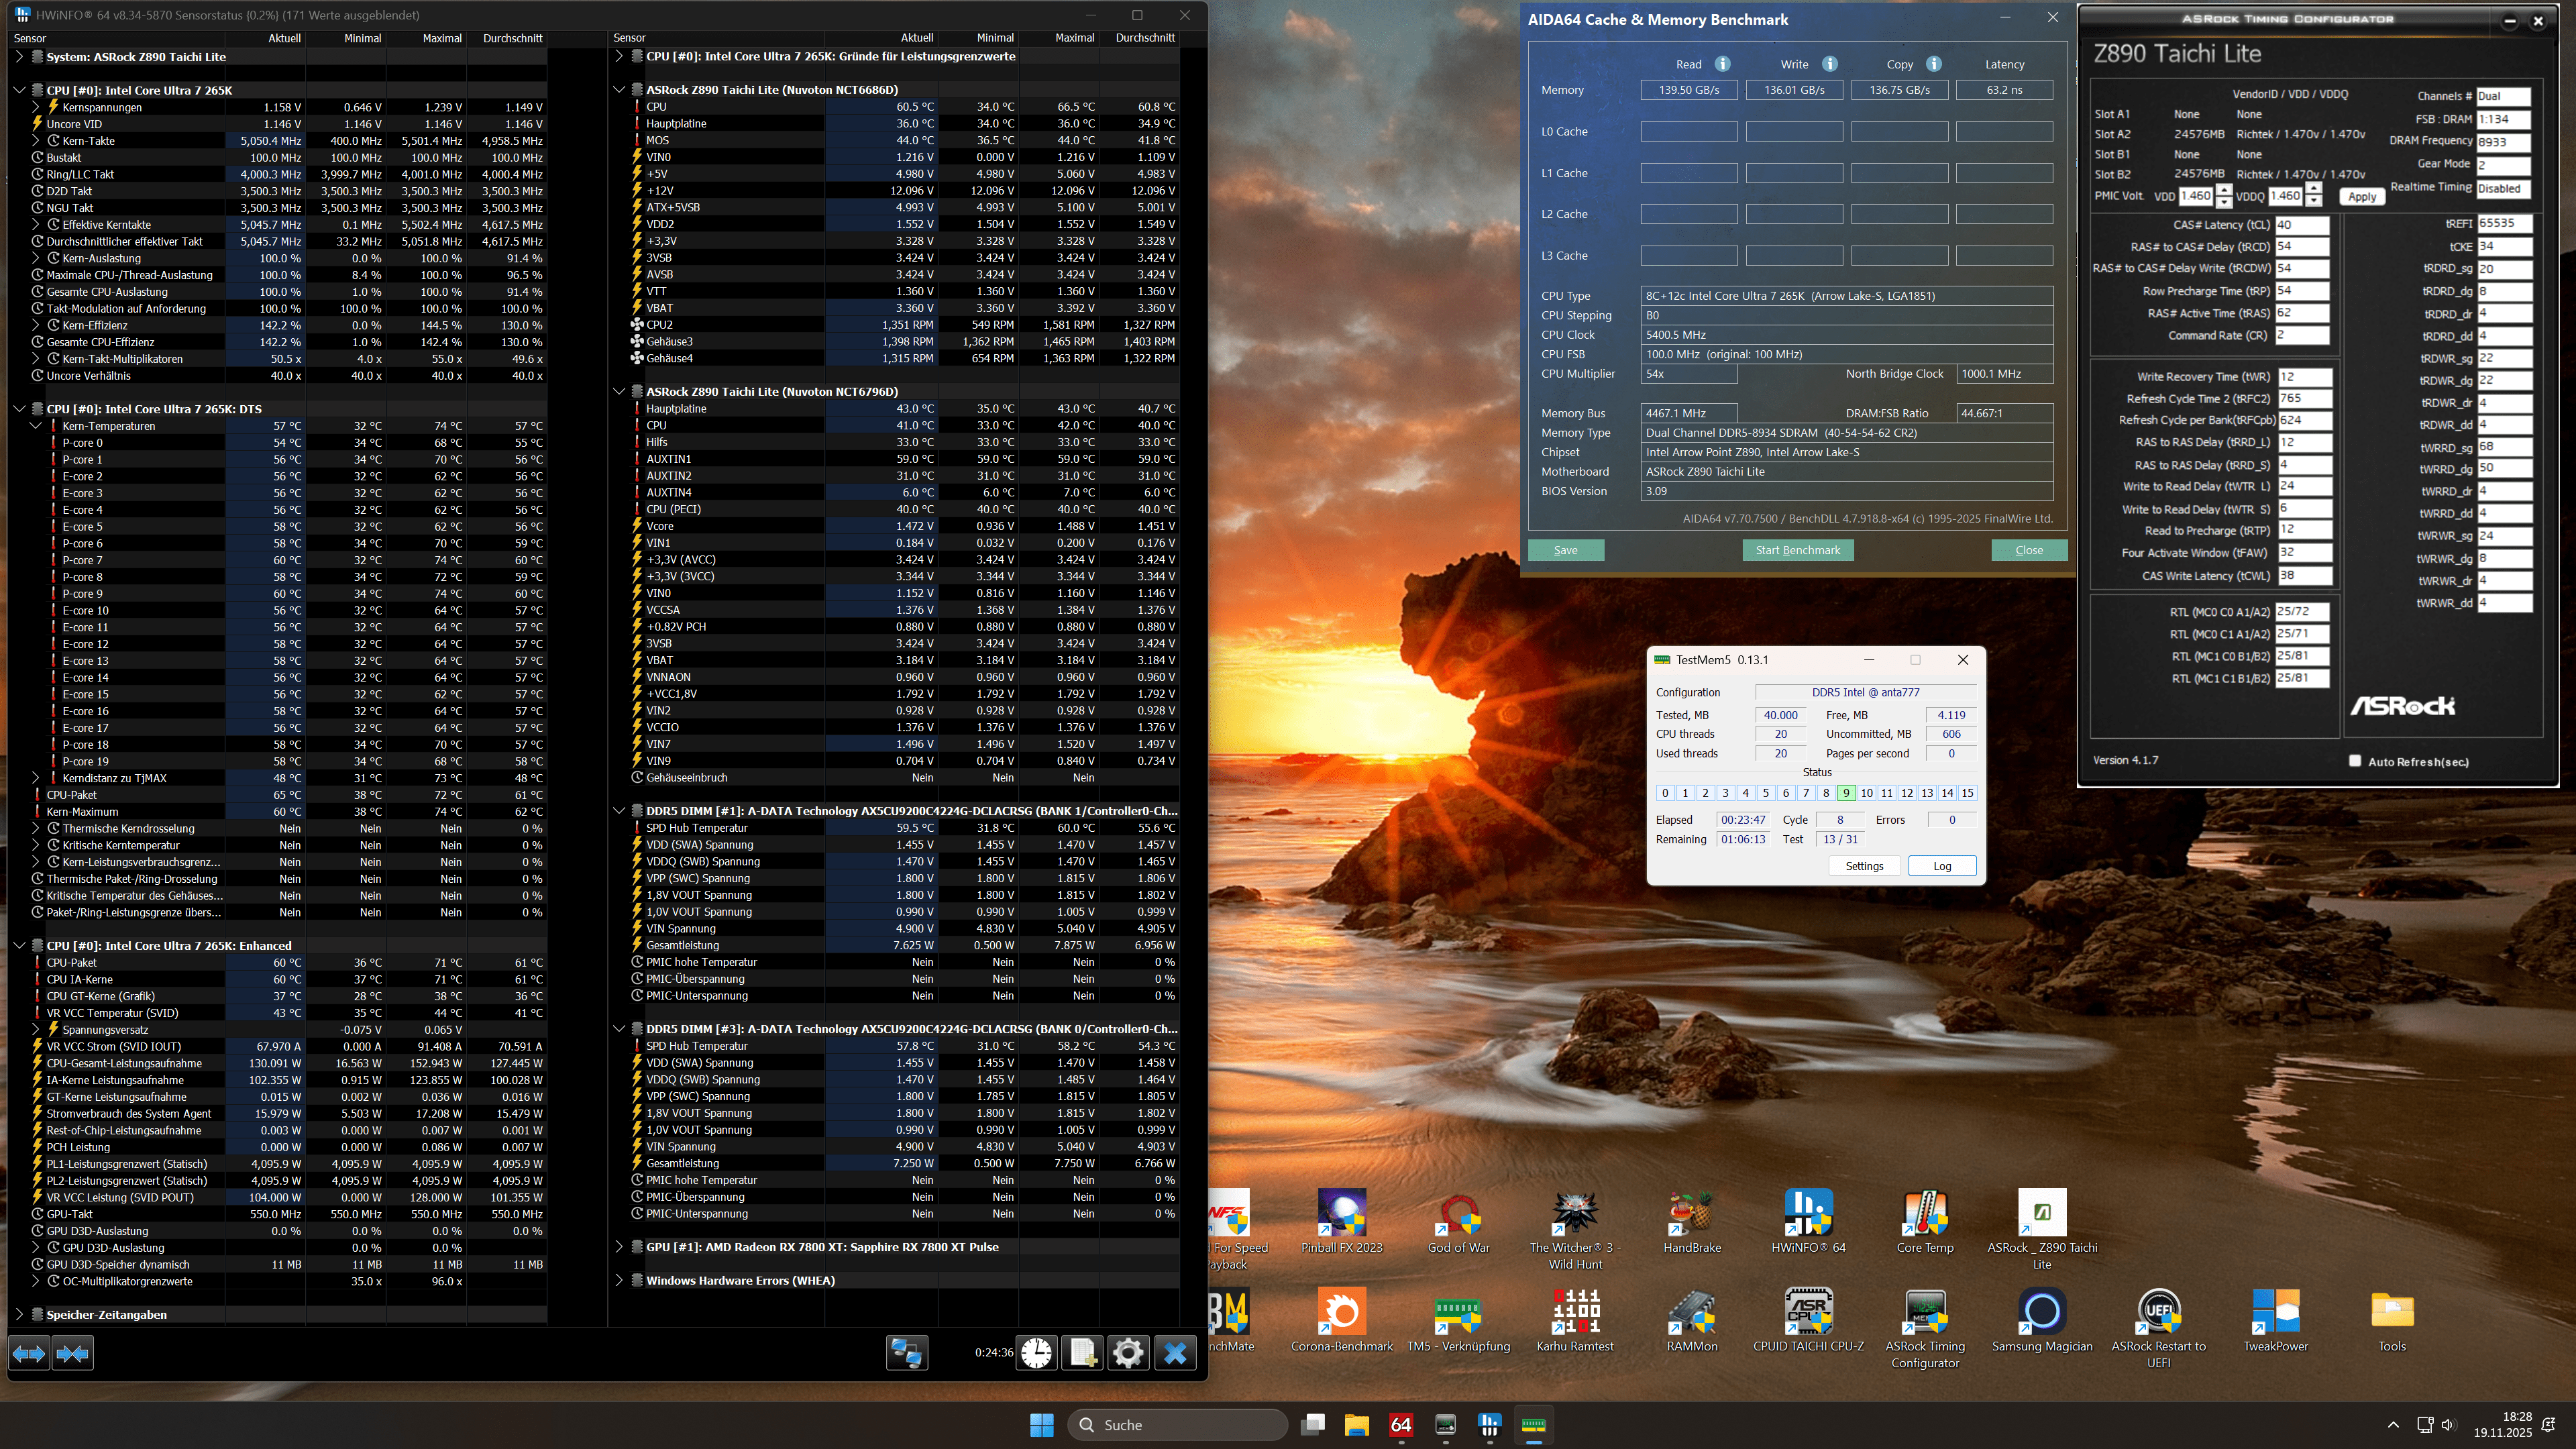This screenshot has width=2576, height=1449.
Task: Increase VDD voltage with the up stepper
Action: [x=2223, y=190]
